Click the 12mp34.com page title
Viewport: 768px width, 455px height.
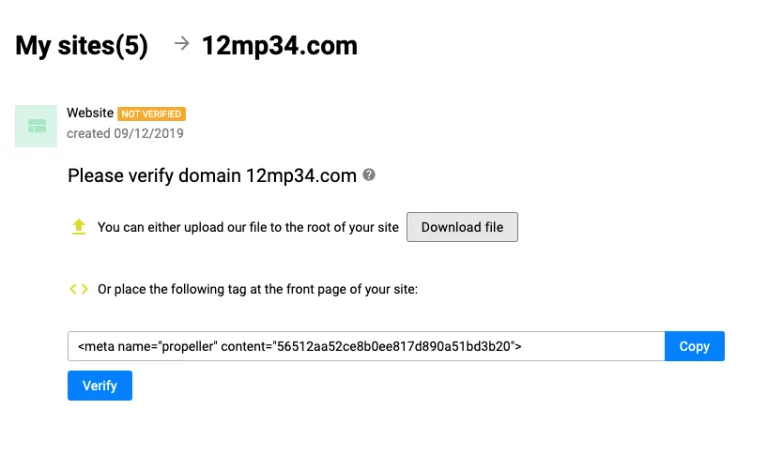[280, 46]
